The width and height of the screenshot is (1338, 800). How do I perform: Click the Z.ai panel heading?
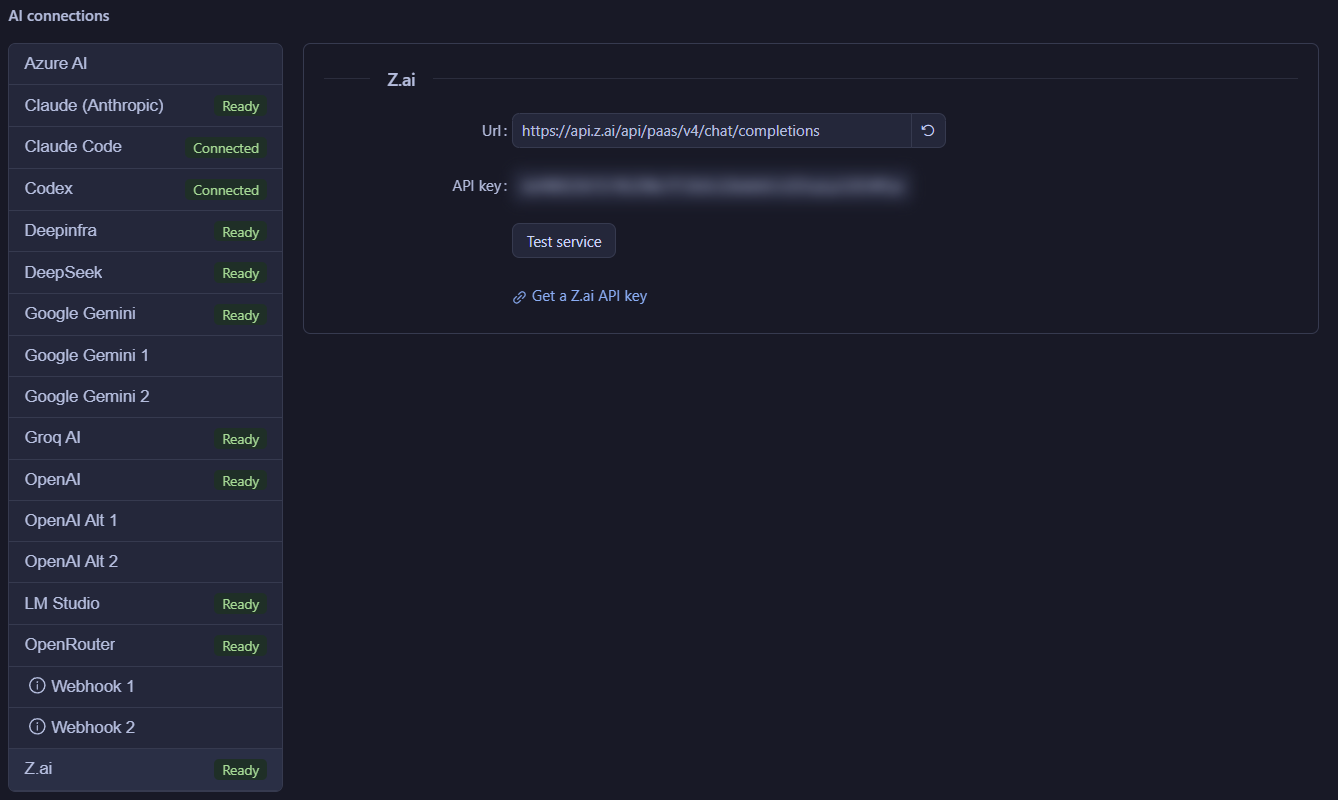coord(401,80)
